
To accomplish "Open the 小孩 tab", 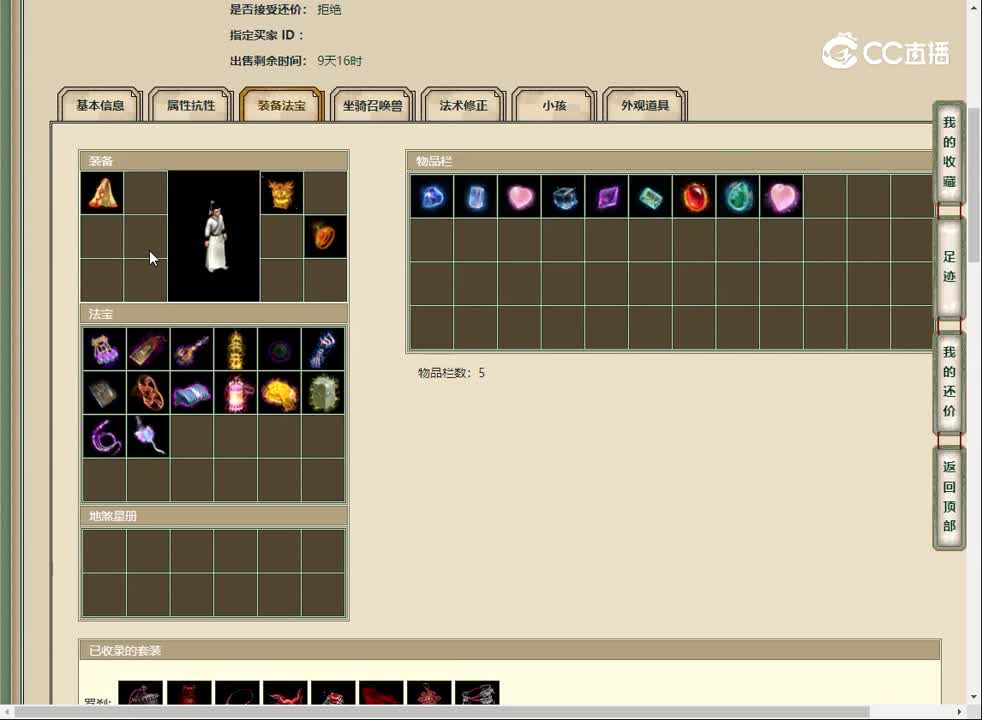I will click(x=554, y=105).
